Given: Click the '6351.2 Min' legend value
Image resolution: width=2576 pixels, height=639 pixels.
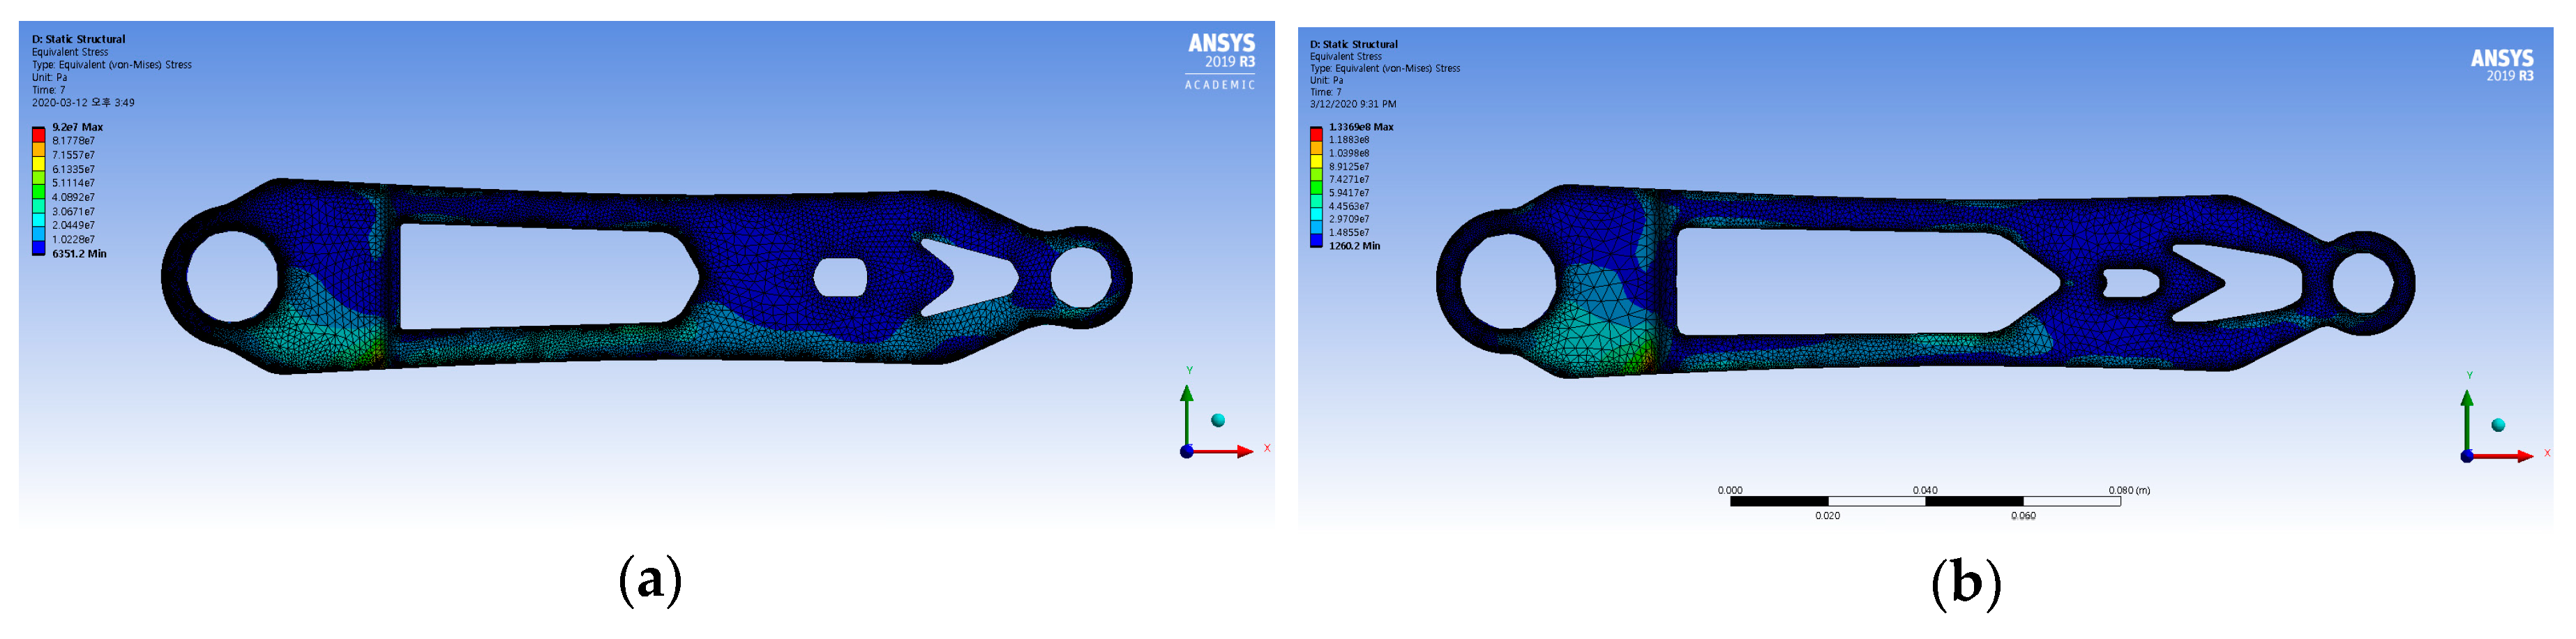Looking at the screenshot, I should pyautogui.click(x=79, y=254).
